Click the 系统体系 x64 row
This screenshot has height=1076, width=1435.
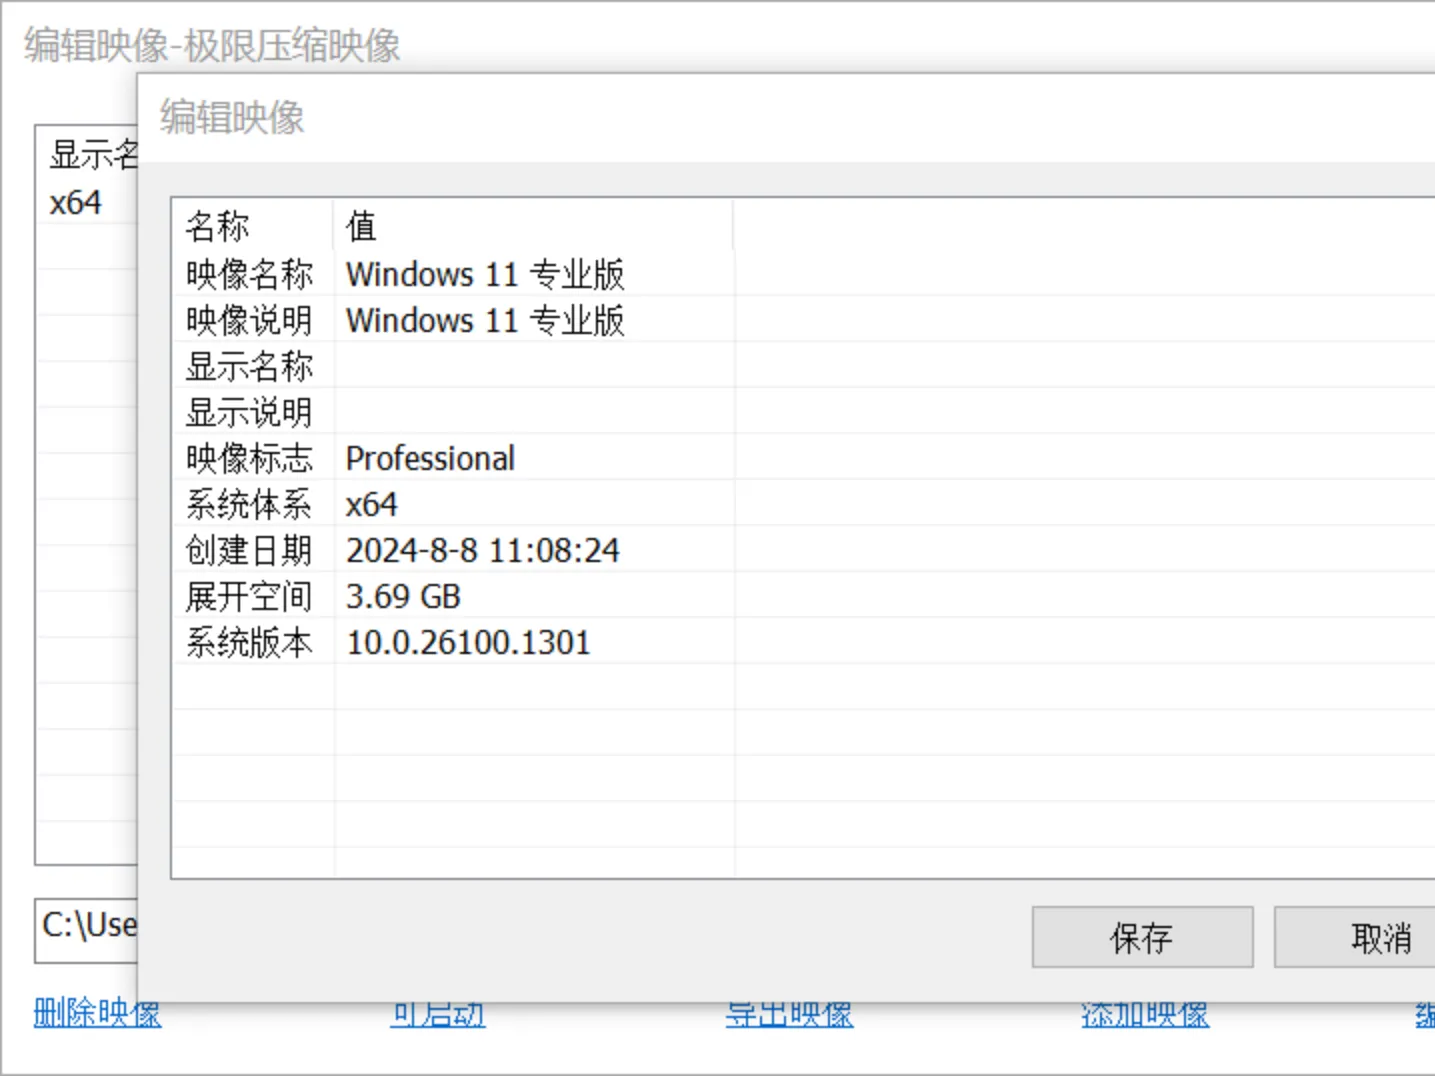[371, 504]
